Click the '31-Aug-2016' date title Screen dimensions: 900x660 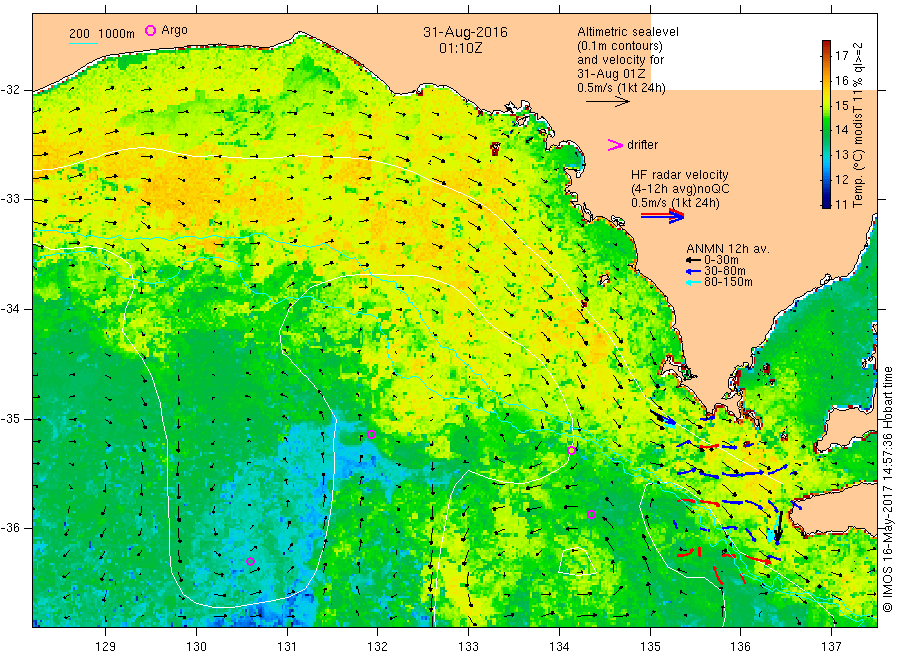pyautogui.click(x=465, y=32)
